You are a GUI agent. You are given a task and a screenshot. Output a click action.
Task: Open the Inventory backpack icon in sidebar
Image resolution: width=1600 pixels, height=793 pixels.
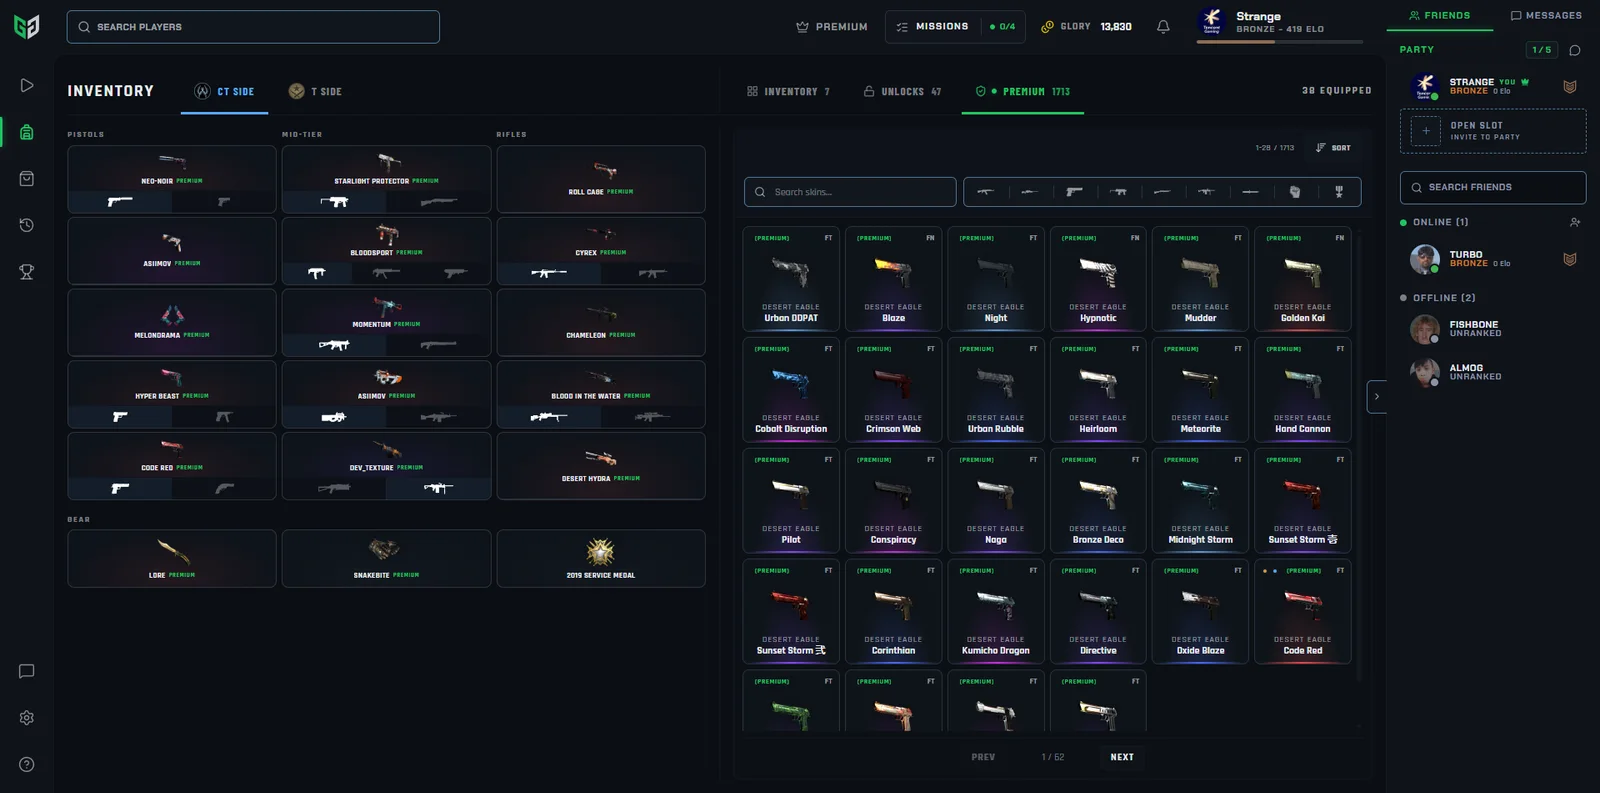[x=27, y=132]
